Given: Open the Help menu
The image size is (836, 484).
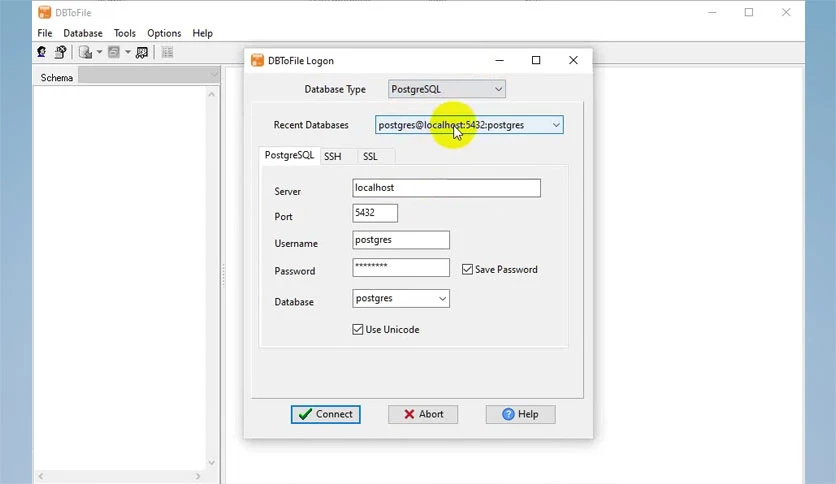Looking at the screenshot, I should pos(203,33).
